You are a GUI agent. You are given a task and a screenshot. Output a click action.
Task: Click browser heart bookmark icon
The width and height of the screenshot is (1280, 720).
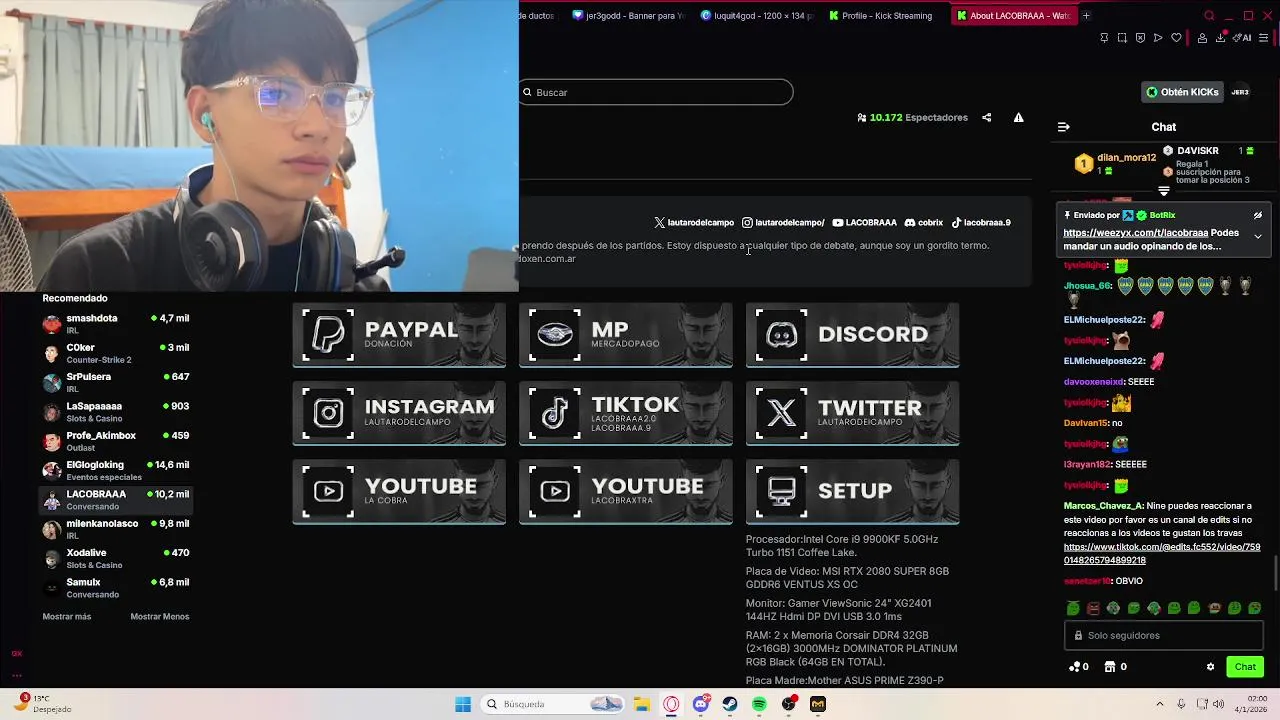click(x=1177, y=38)
